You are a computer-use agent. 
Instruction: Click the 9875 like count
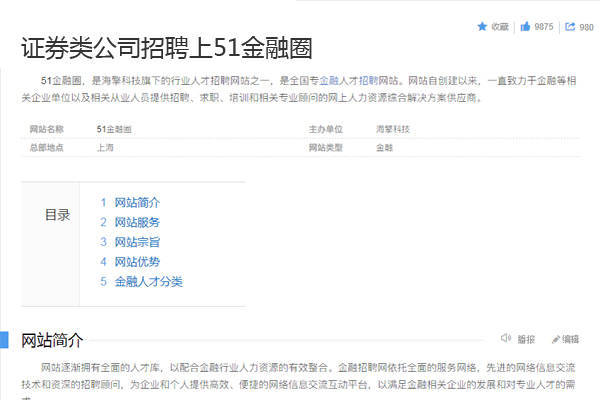[x=544, y=27]
